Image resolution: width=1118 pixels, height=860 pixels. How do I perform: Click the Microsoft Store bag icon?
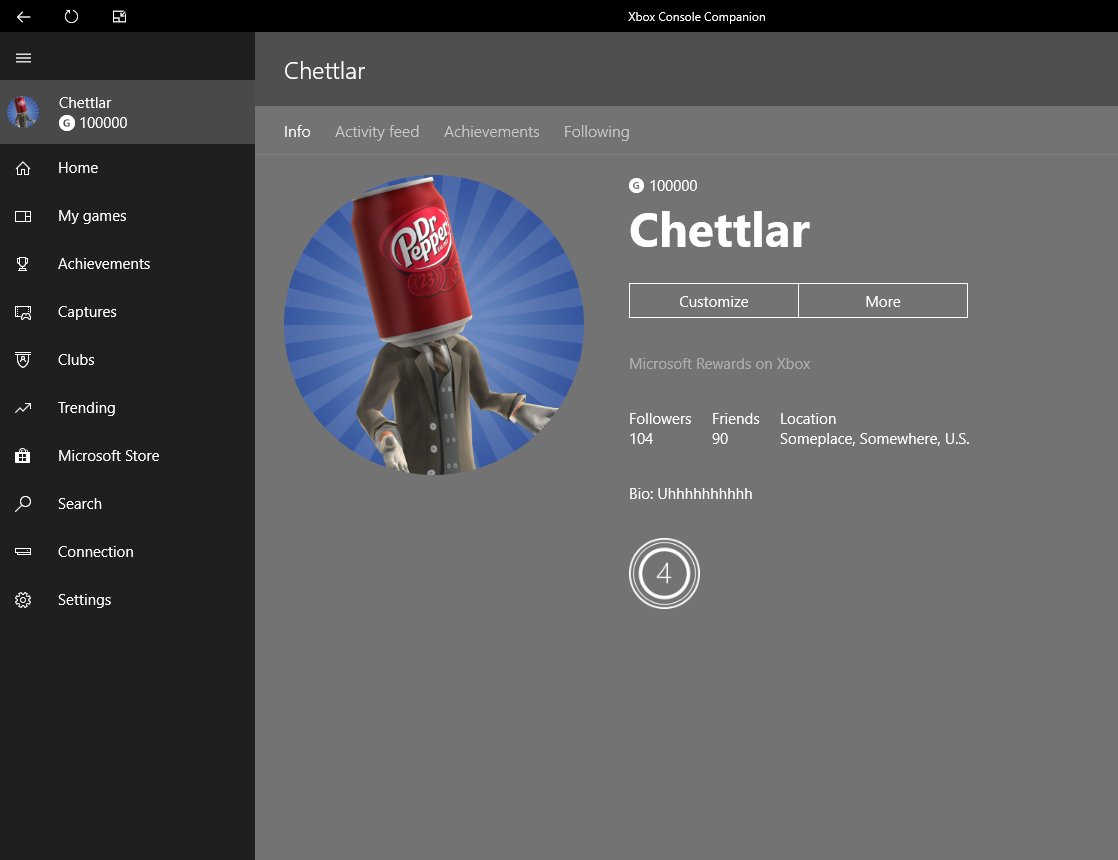pyautogui.click(x=23, y=456)
